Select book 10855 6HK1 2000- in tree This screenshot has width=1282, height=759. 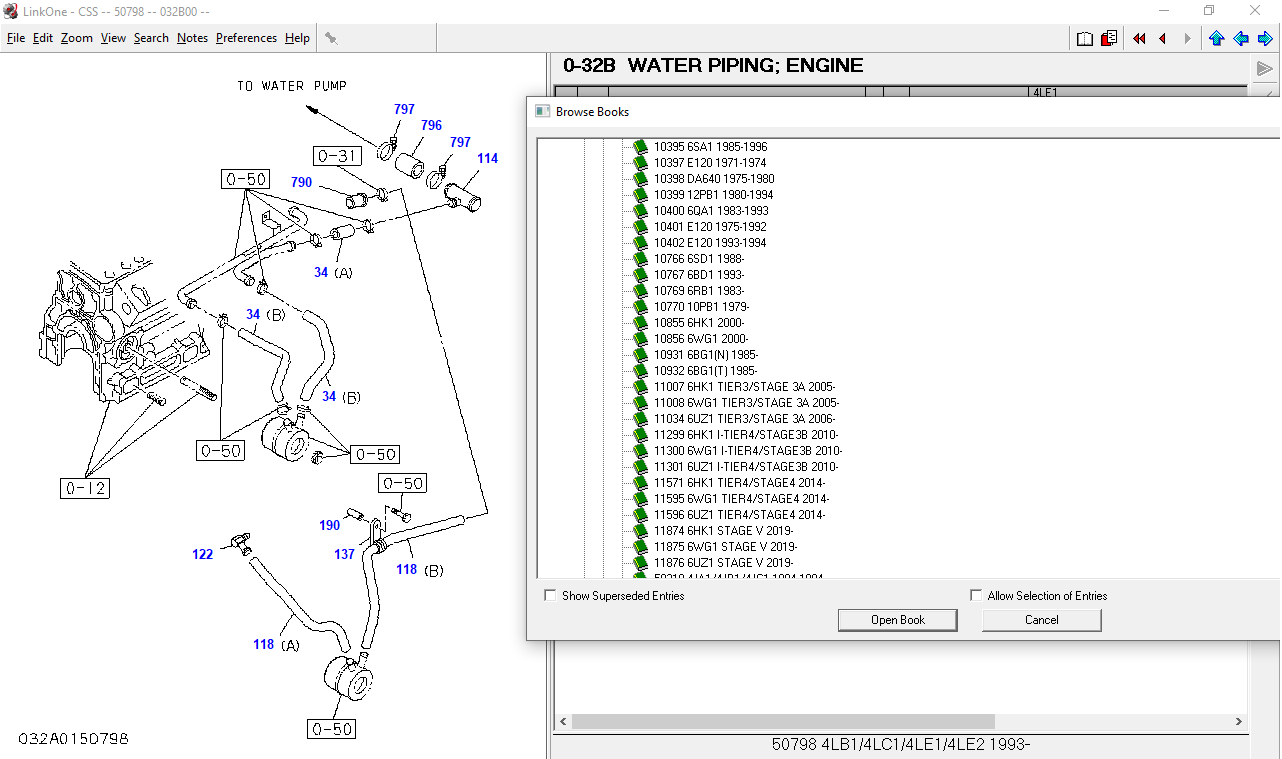tap(698, 323)
